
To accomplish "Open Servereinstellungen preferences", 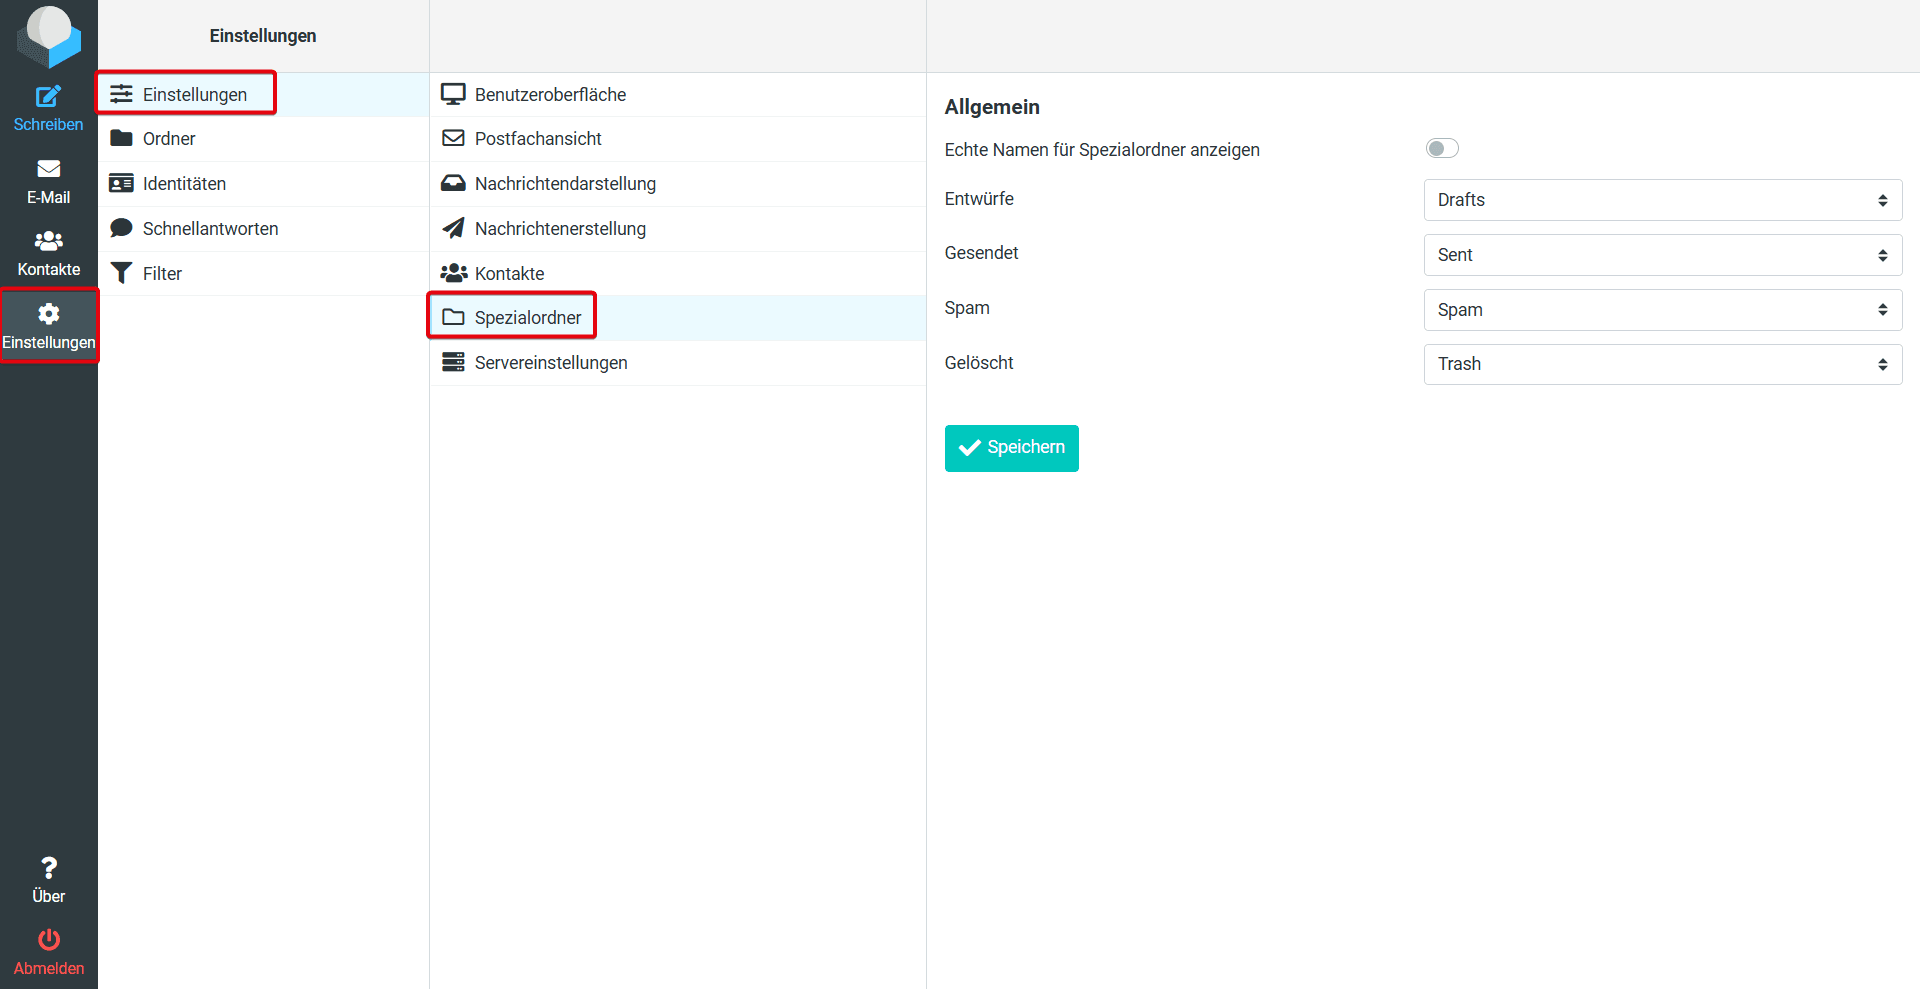I will pyautogui.click(x=550, y=363).
